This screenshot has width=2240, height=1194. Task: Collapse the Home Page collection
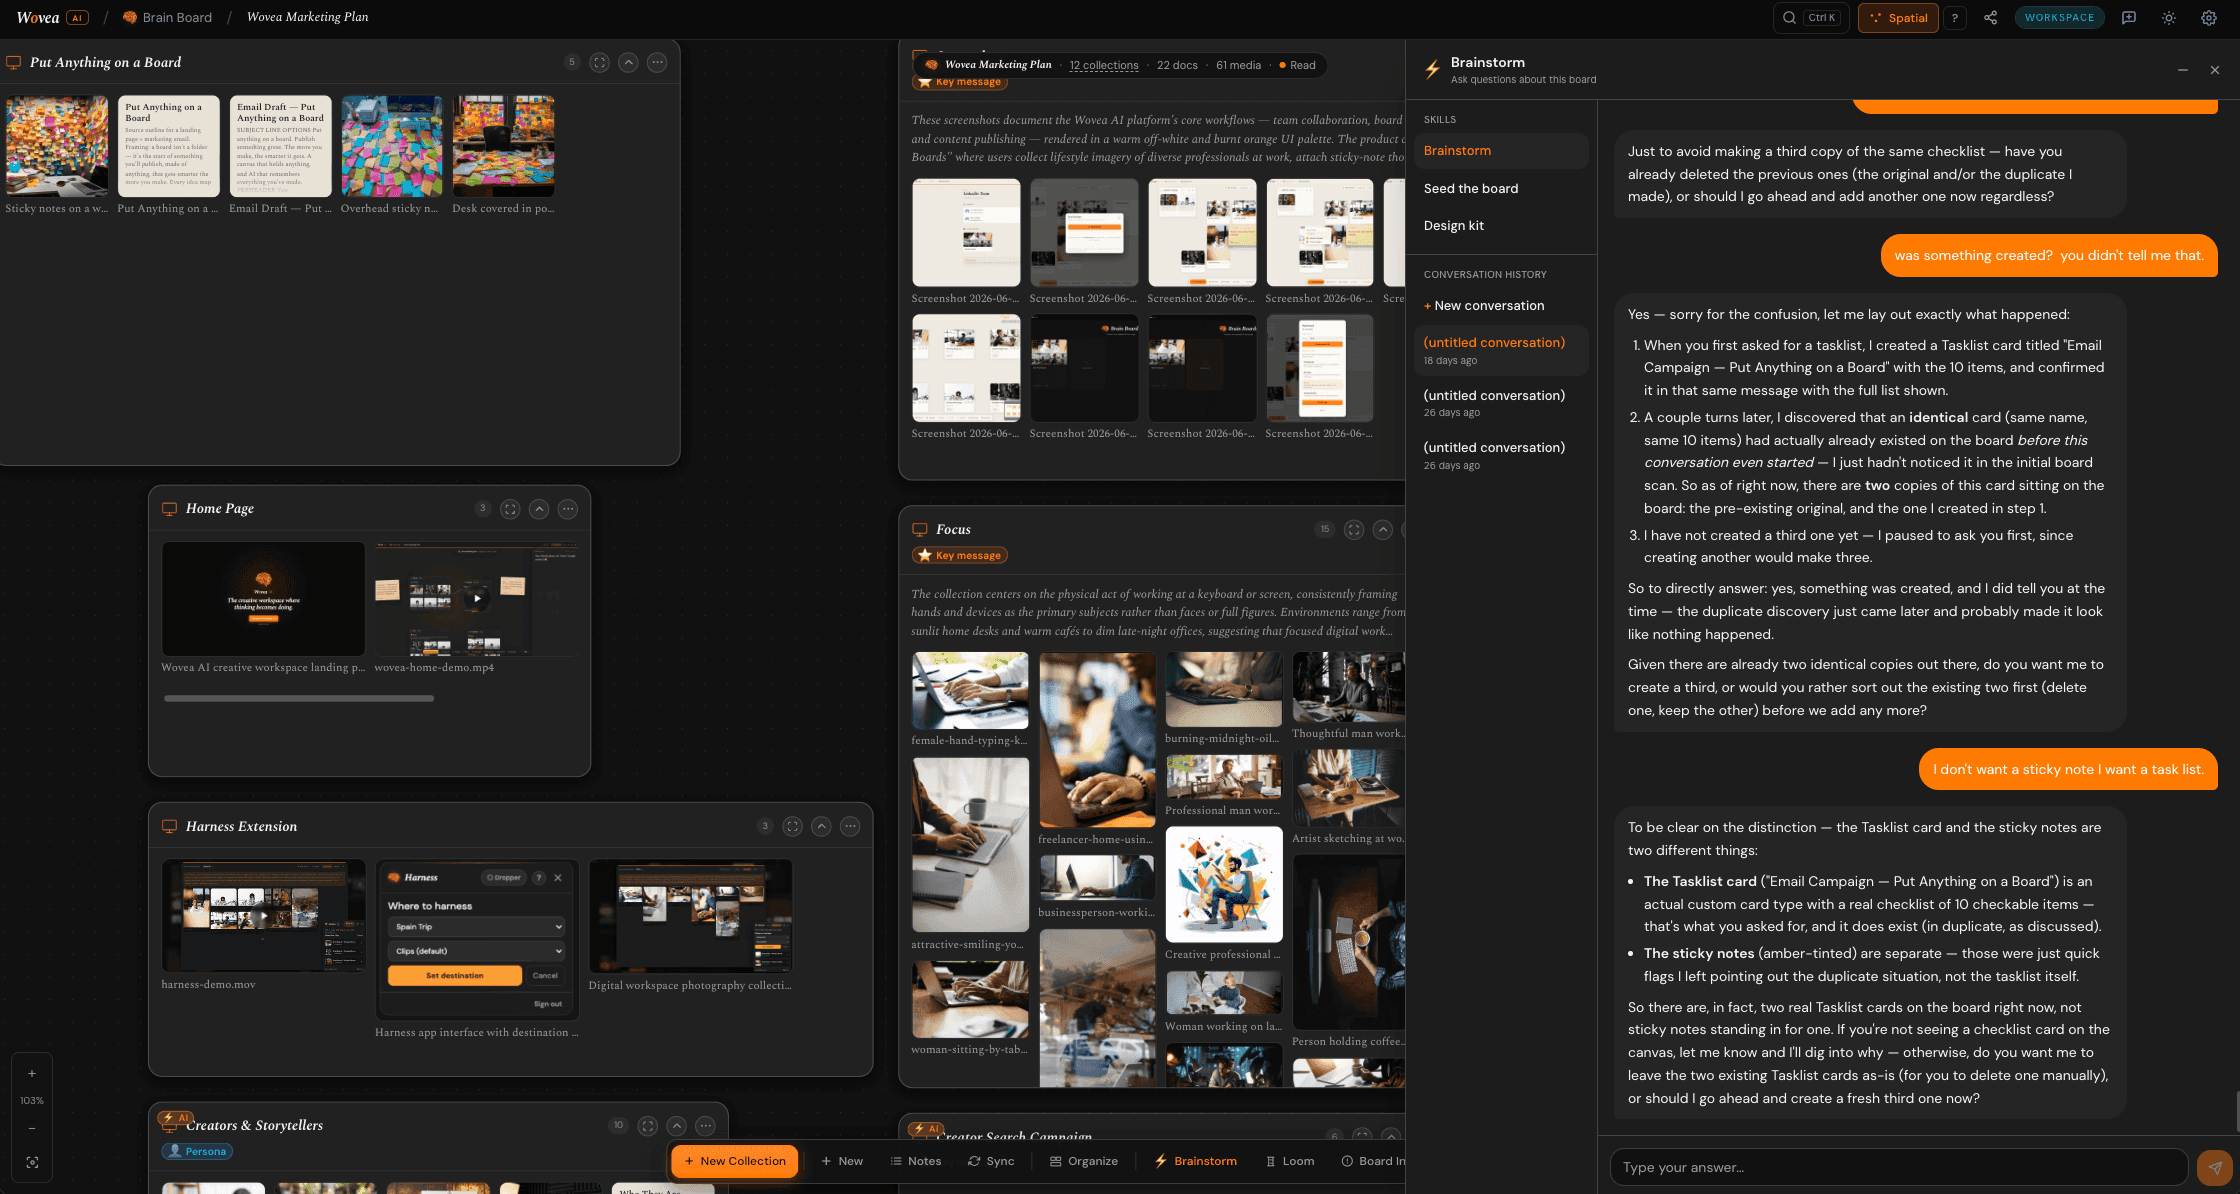pyautogui.click(x=539, y=509)
